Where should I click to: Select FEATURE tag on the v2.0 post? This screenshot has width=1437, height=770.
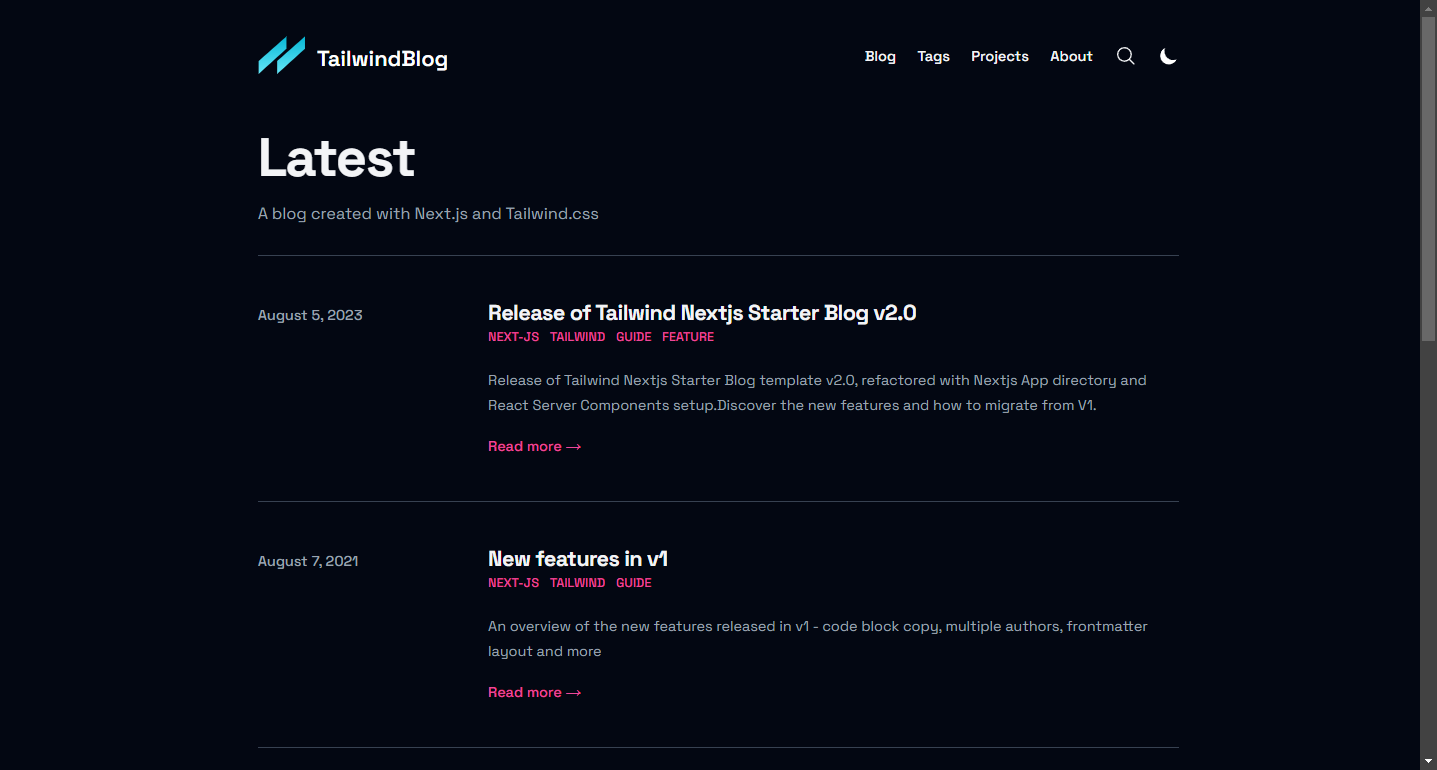pyautogui.click(x=688, y=337)
